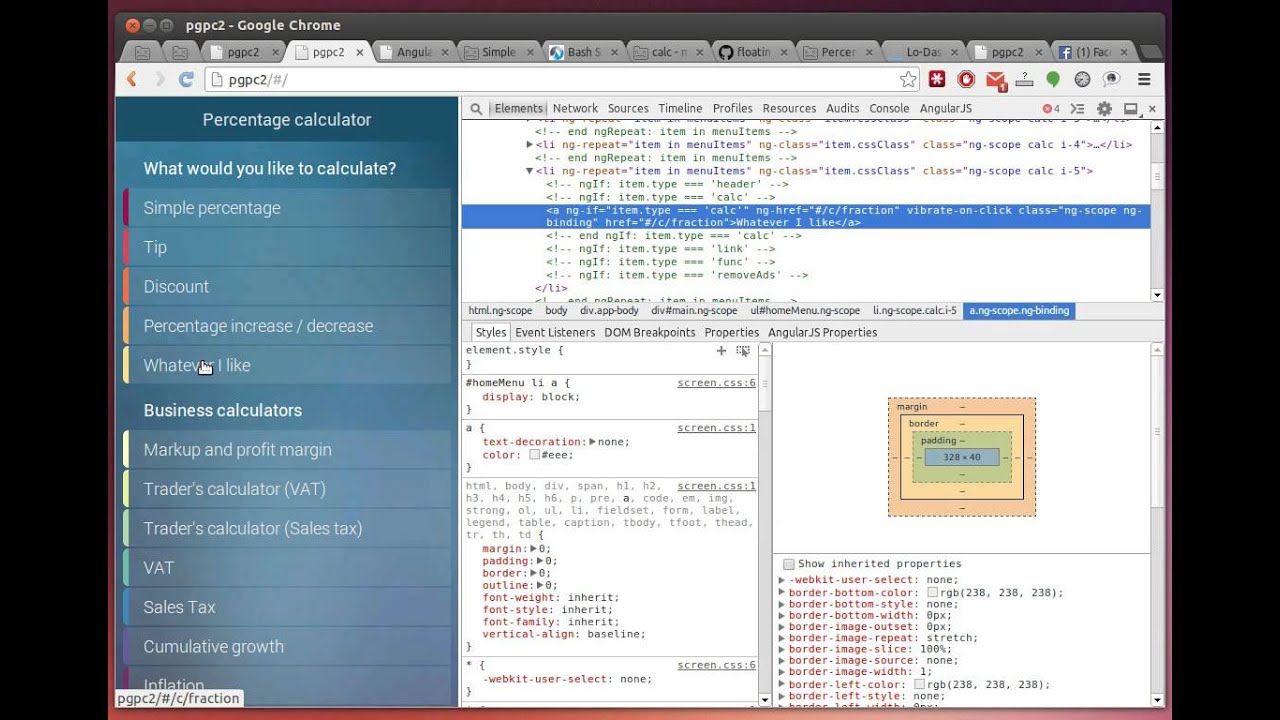Open the eye speech bubble extension icon

(1111, 80)
